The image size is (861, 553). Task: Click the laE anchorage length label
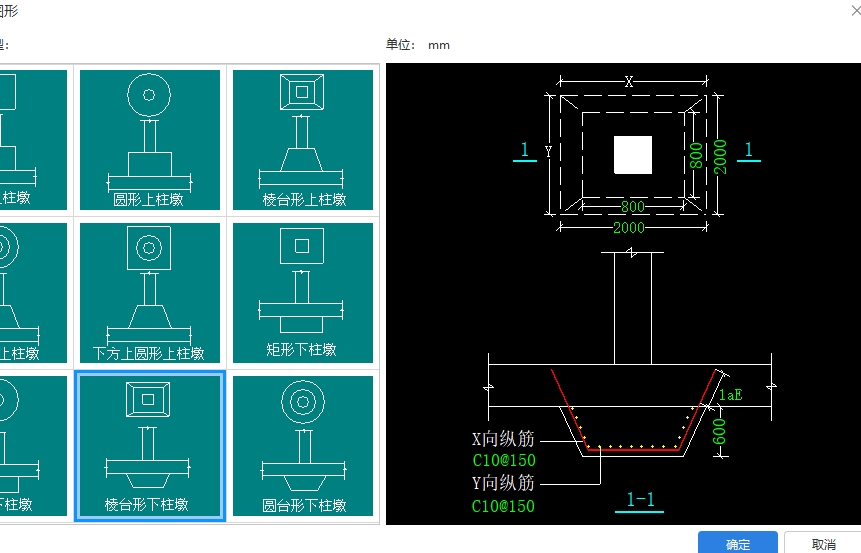(730, 395)
